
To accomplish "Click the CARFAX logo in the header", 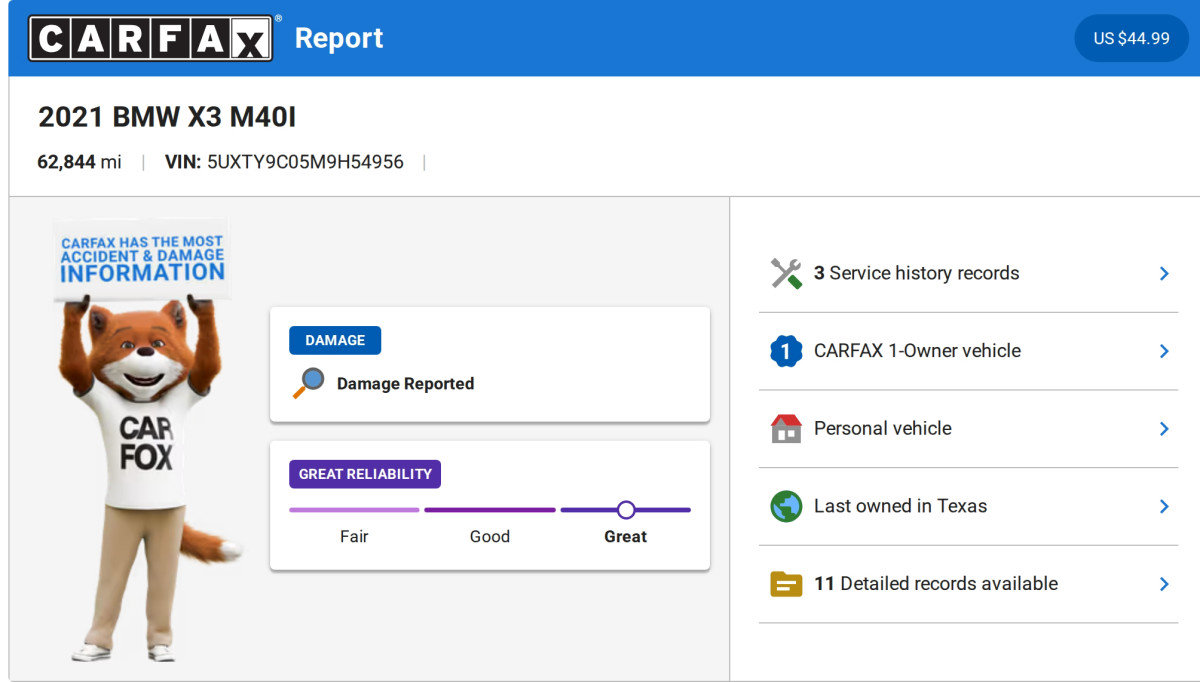I will click(150, 38).
